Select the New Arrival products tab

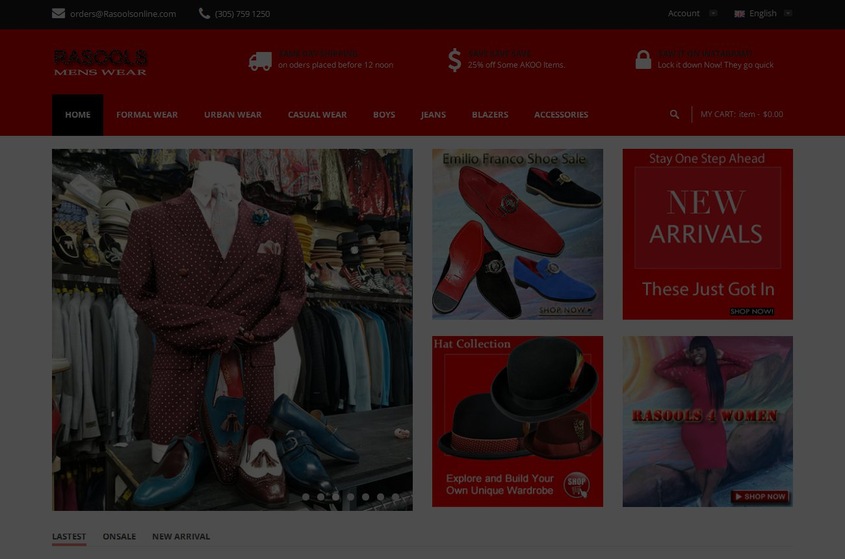(x=181, y=536)
